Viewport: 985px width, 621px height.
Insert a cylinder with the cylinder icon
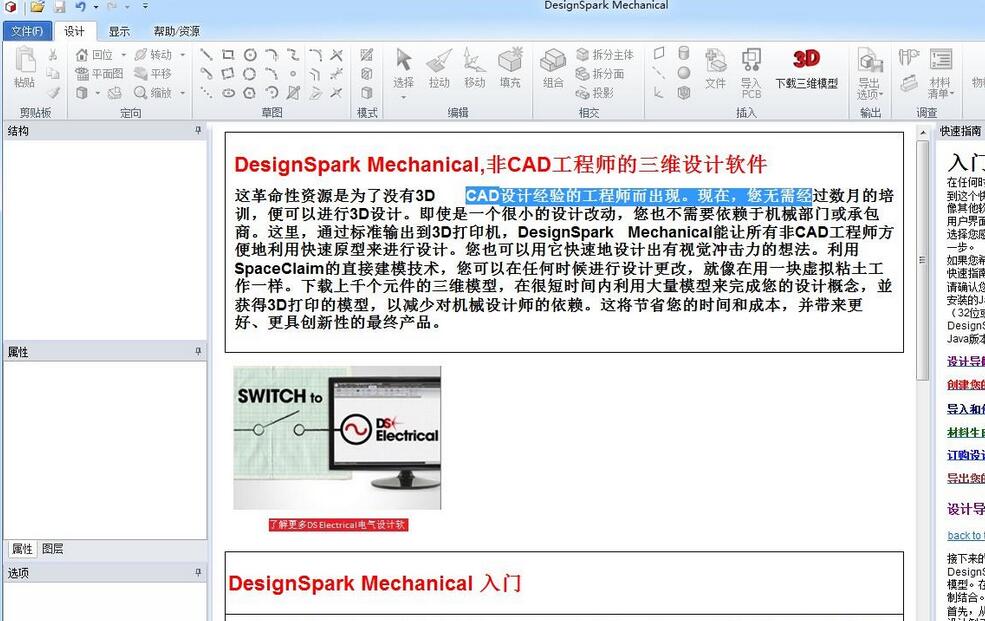[x=684, y=53]
